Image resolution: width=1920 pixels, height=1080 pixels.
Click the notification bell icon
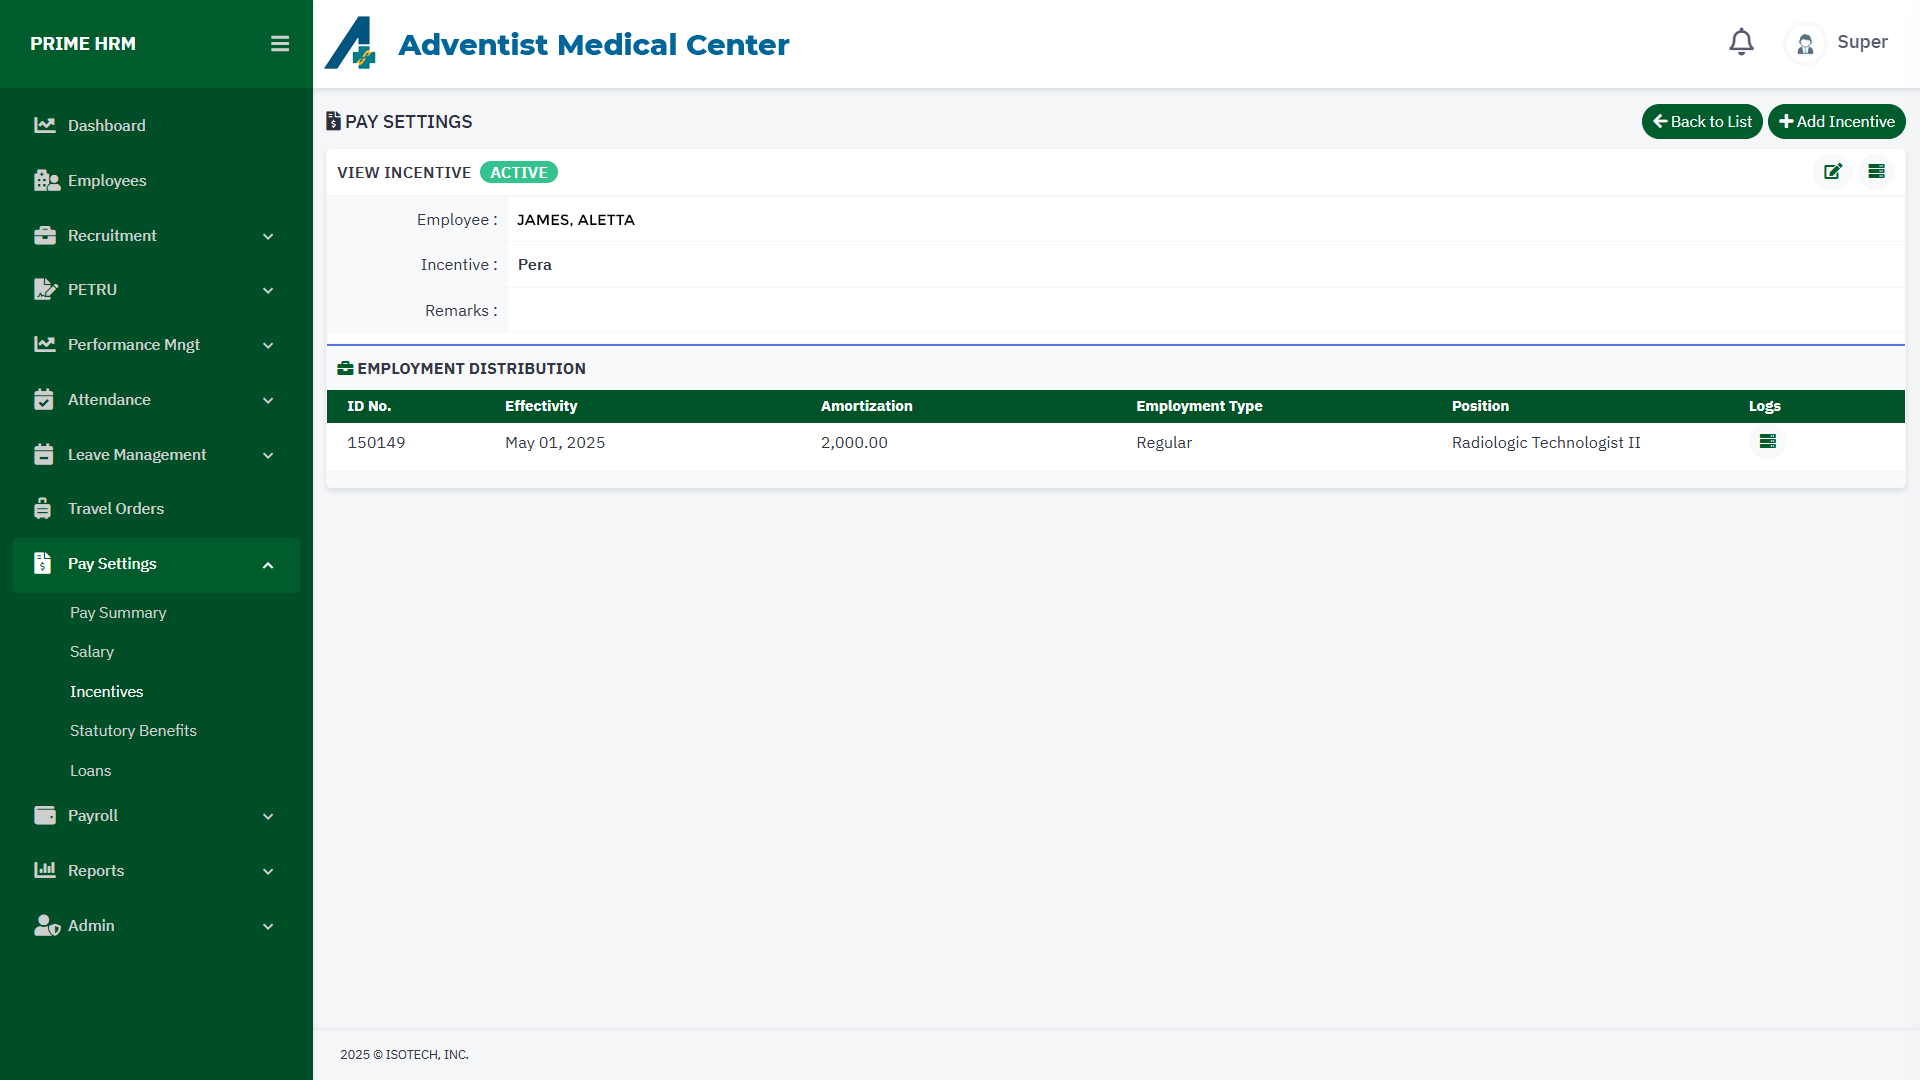pyautogui.click(x=1741, y=42)
